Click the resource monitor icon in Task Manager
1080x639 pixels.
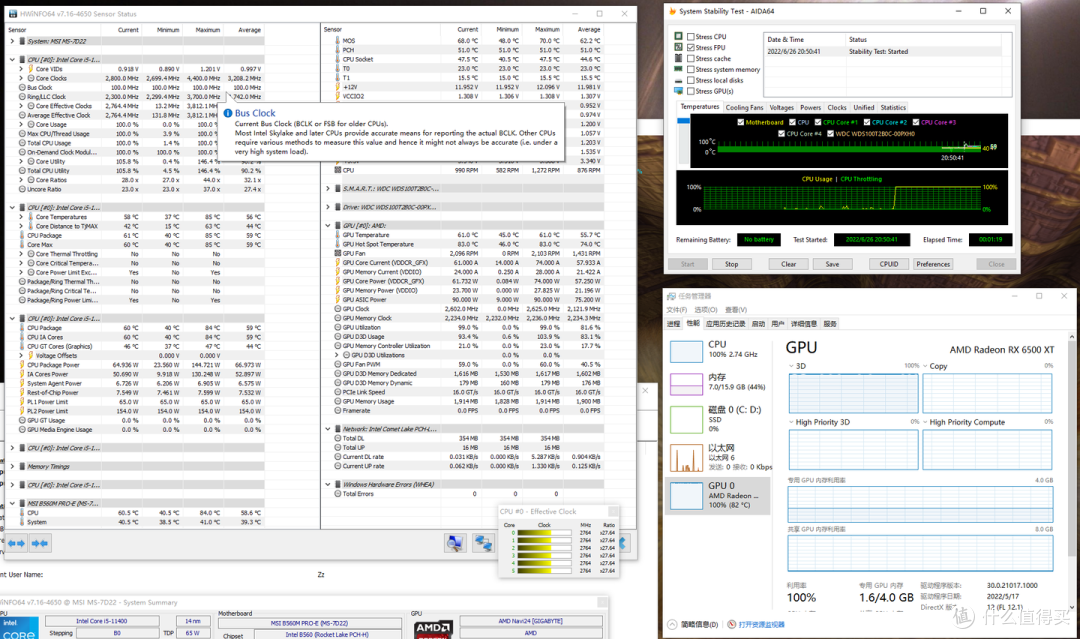(731, 625)
